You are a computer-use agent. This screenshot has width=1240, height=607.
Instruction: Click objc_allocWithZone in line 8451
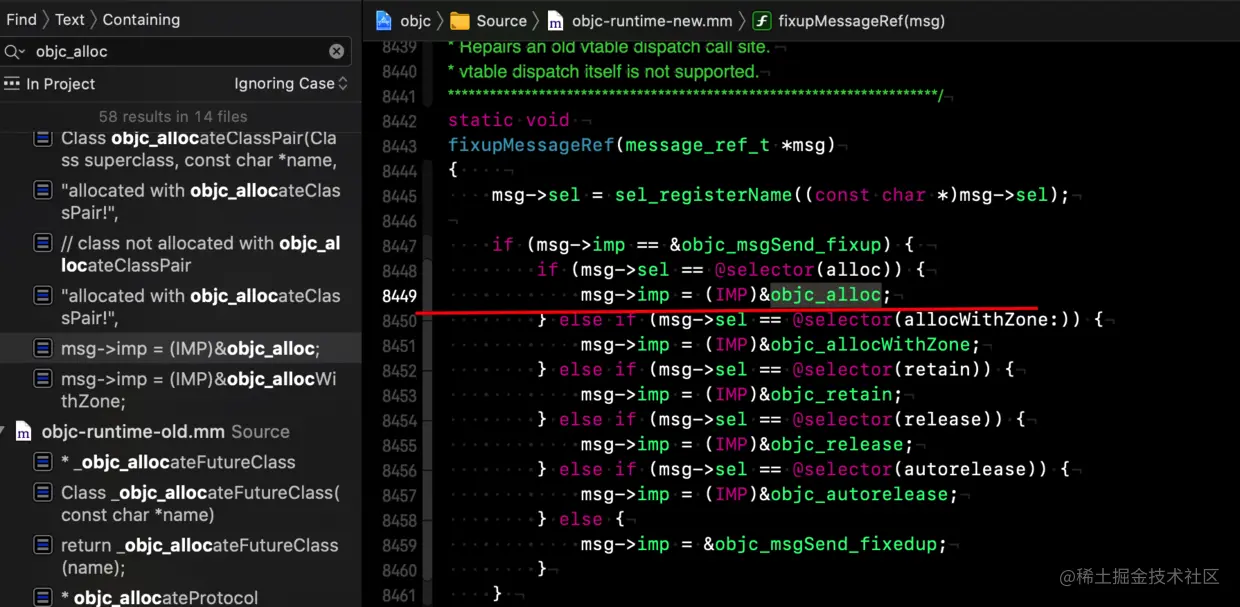click(x=869, y=345)
